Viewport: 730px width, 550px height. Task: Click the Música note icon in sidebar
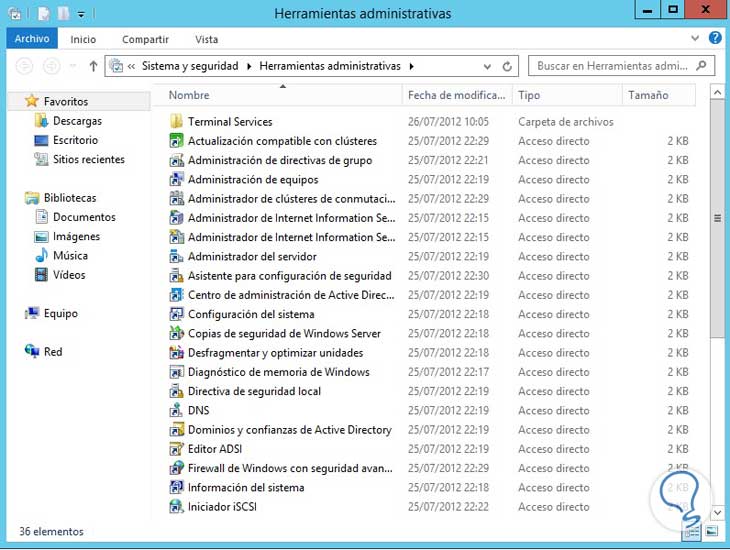[41, 255]
